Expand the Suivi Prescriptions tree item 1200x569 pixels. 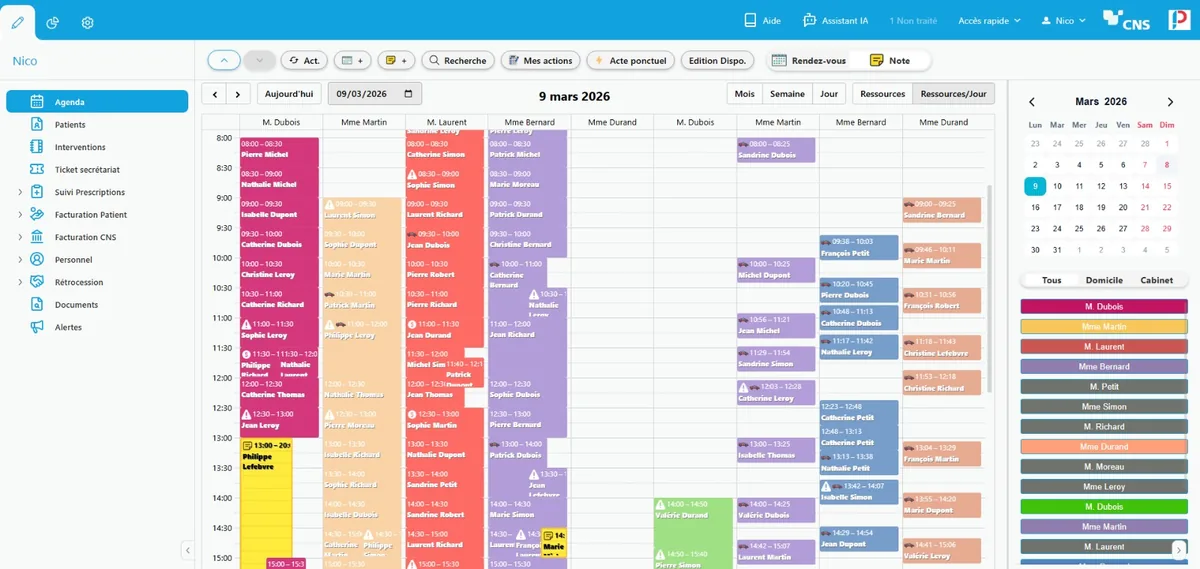pos(20,192)
